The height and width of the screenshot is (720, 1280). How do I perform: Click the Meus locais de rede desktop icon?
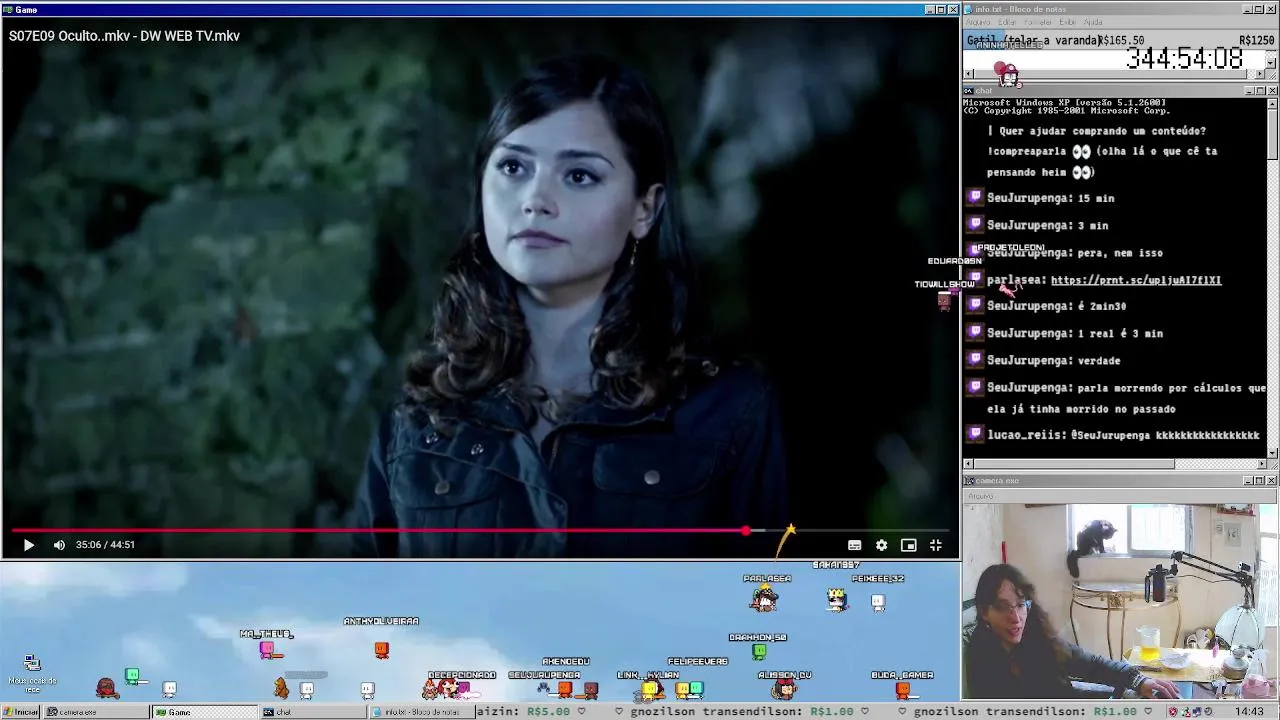(x=32, y=673)
